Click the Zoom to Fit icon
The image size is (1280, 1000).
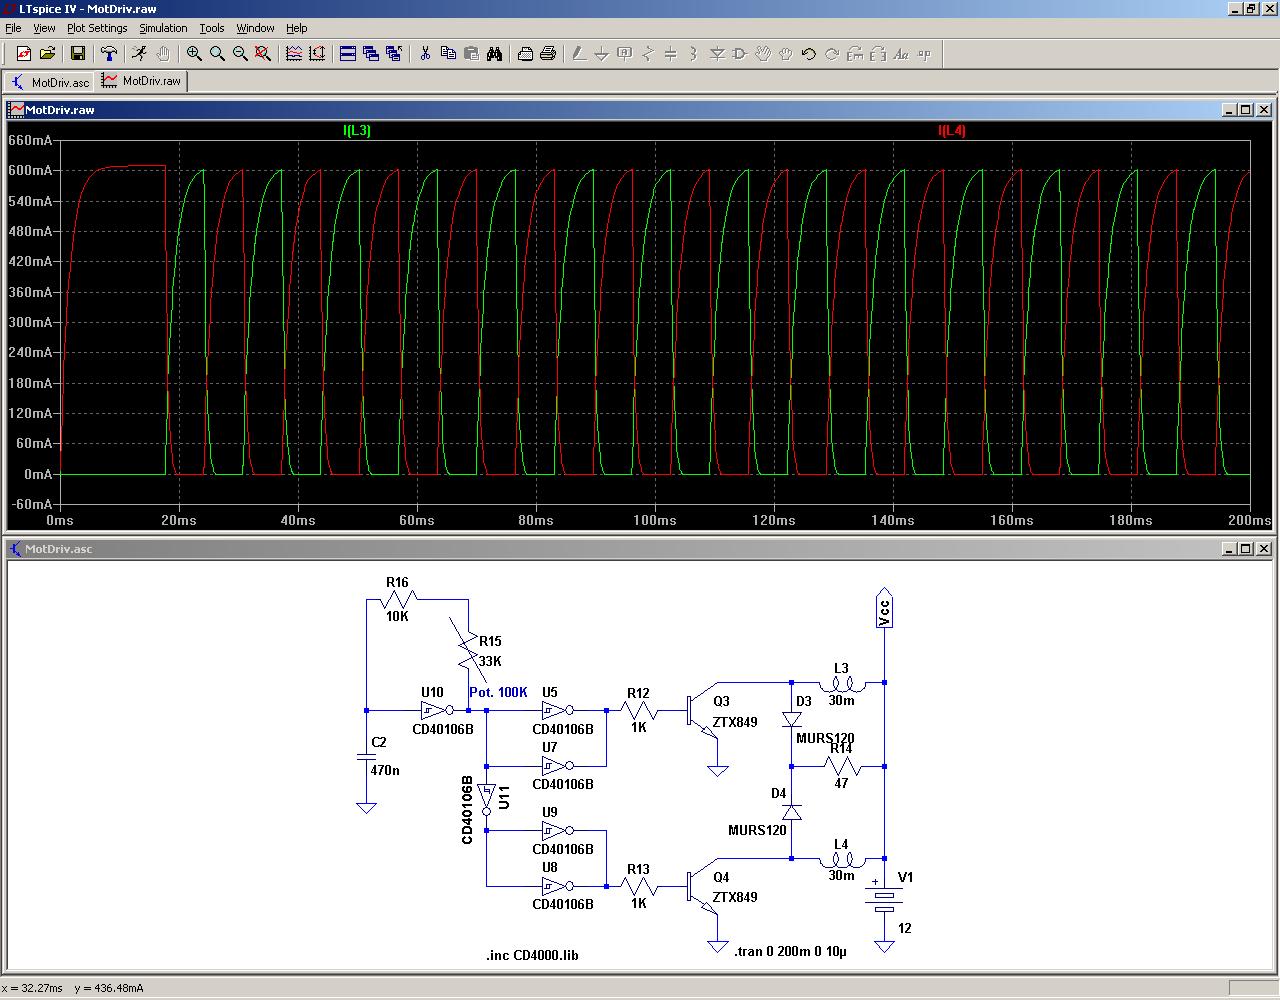(263, 54)
